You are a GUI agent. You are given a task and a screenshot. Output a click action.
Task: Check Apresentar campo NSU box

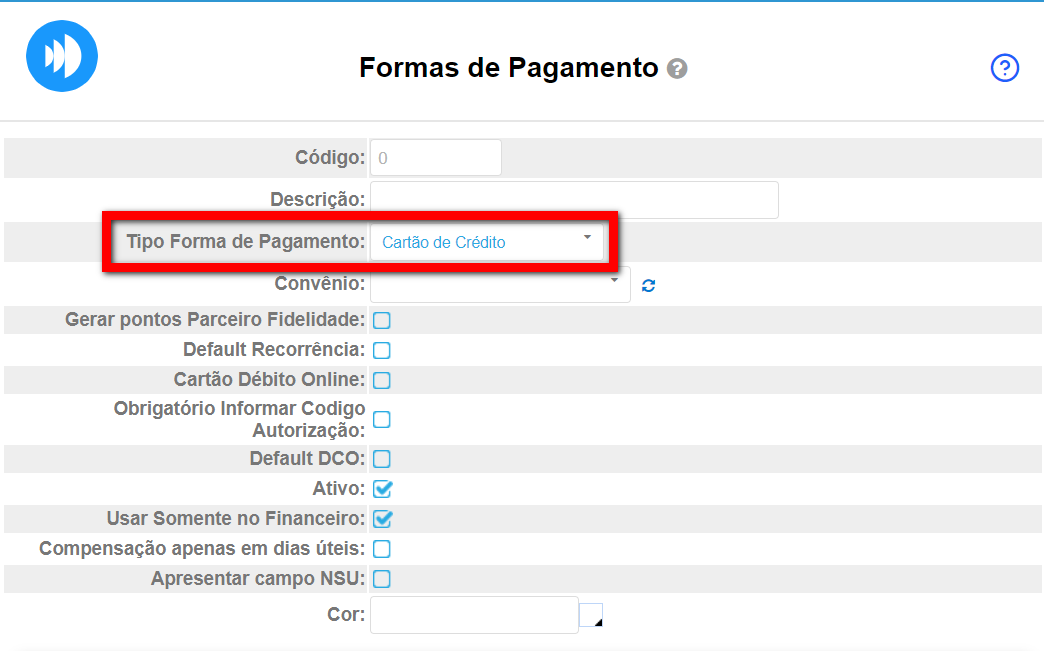[x=382, y=579]
